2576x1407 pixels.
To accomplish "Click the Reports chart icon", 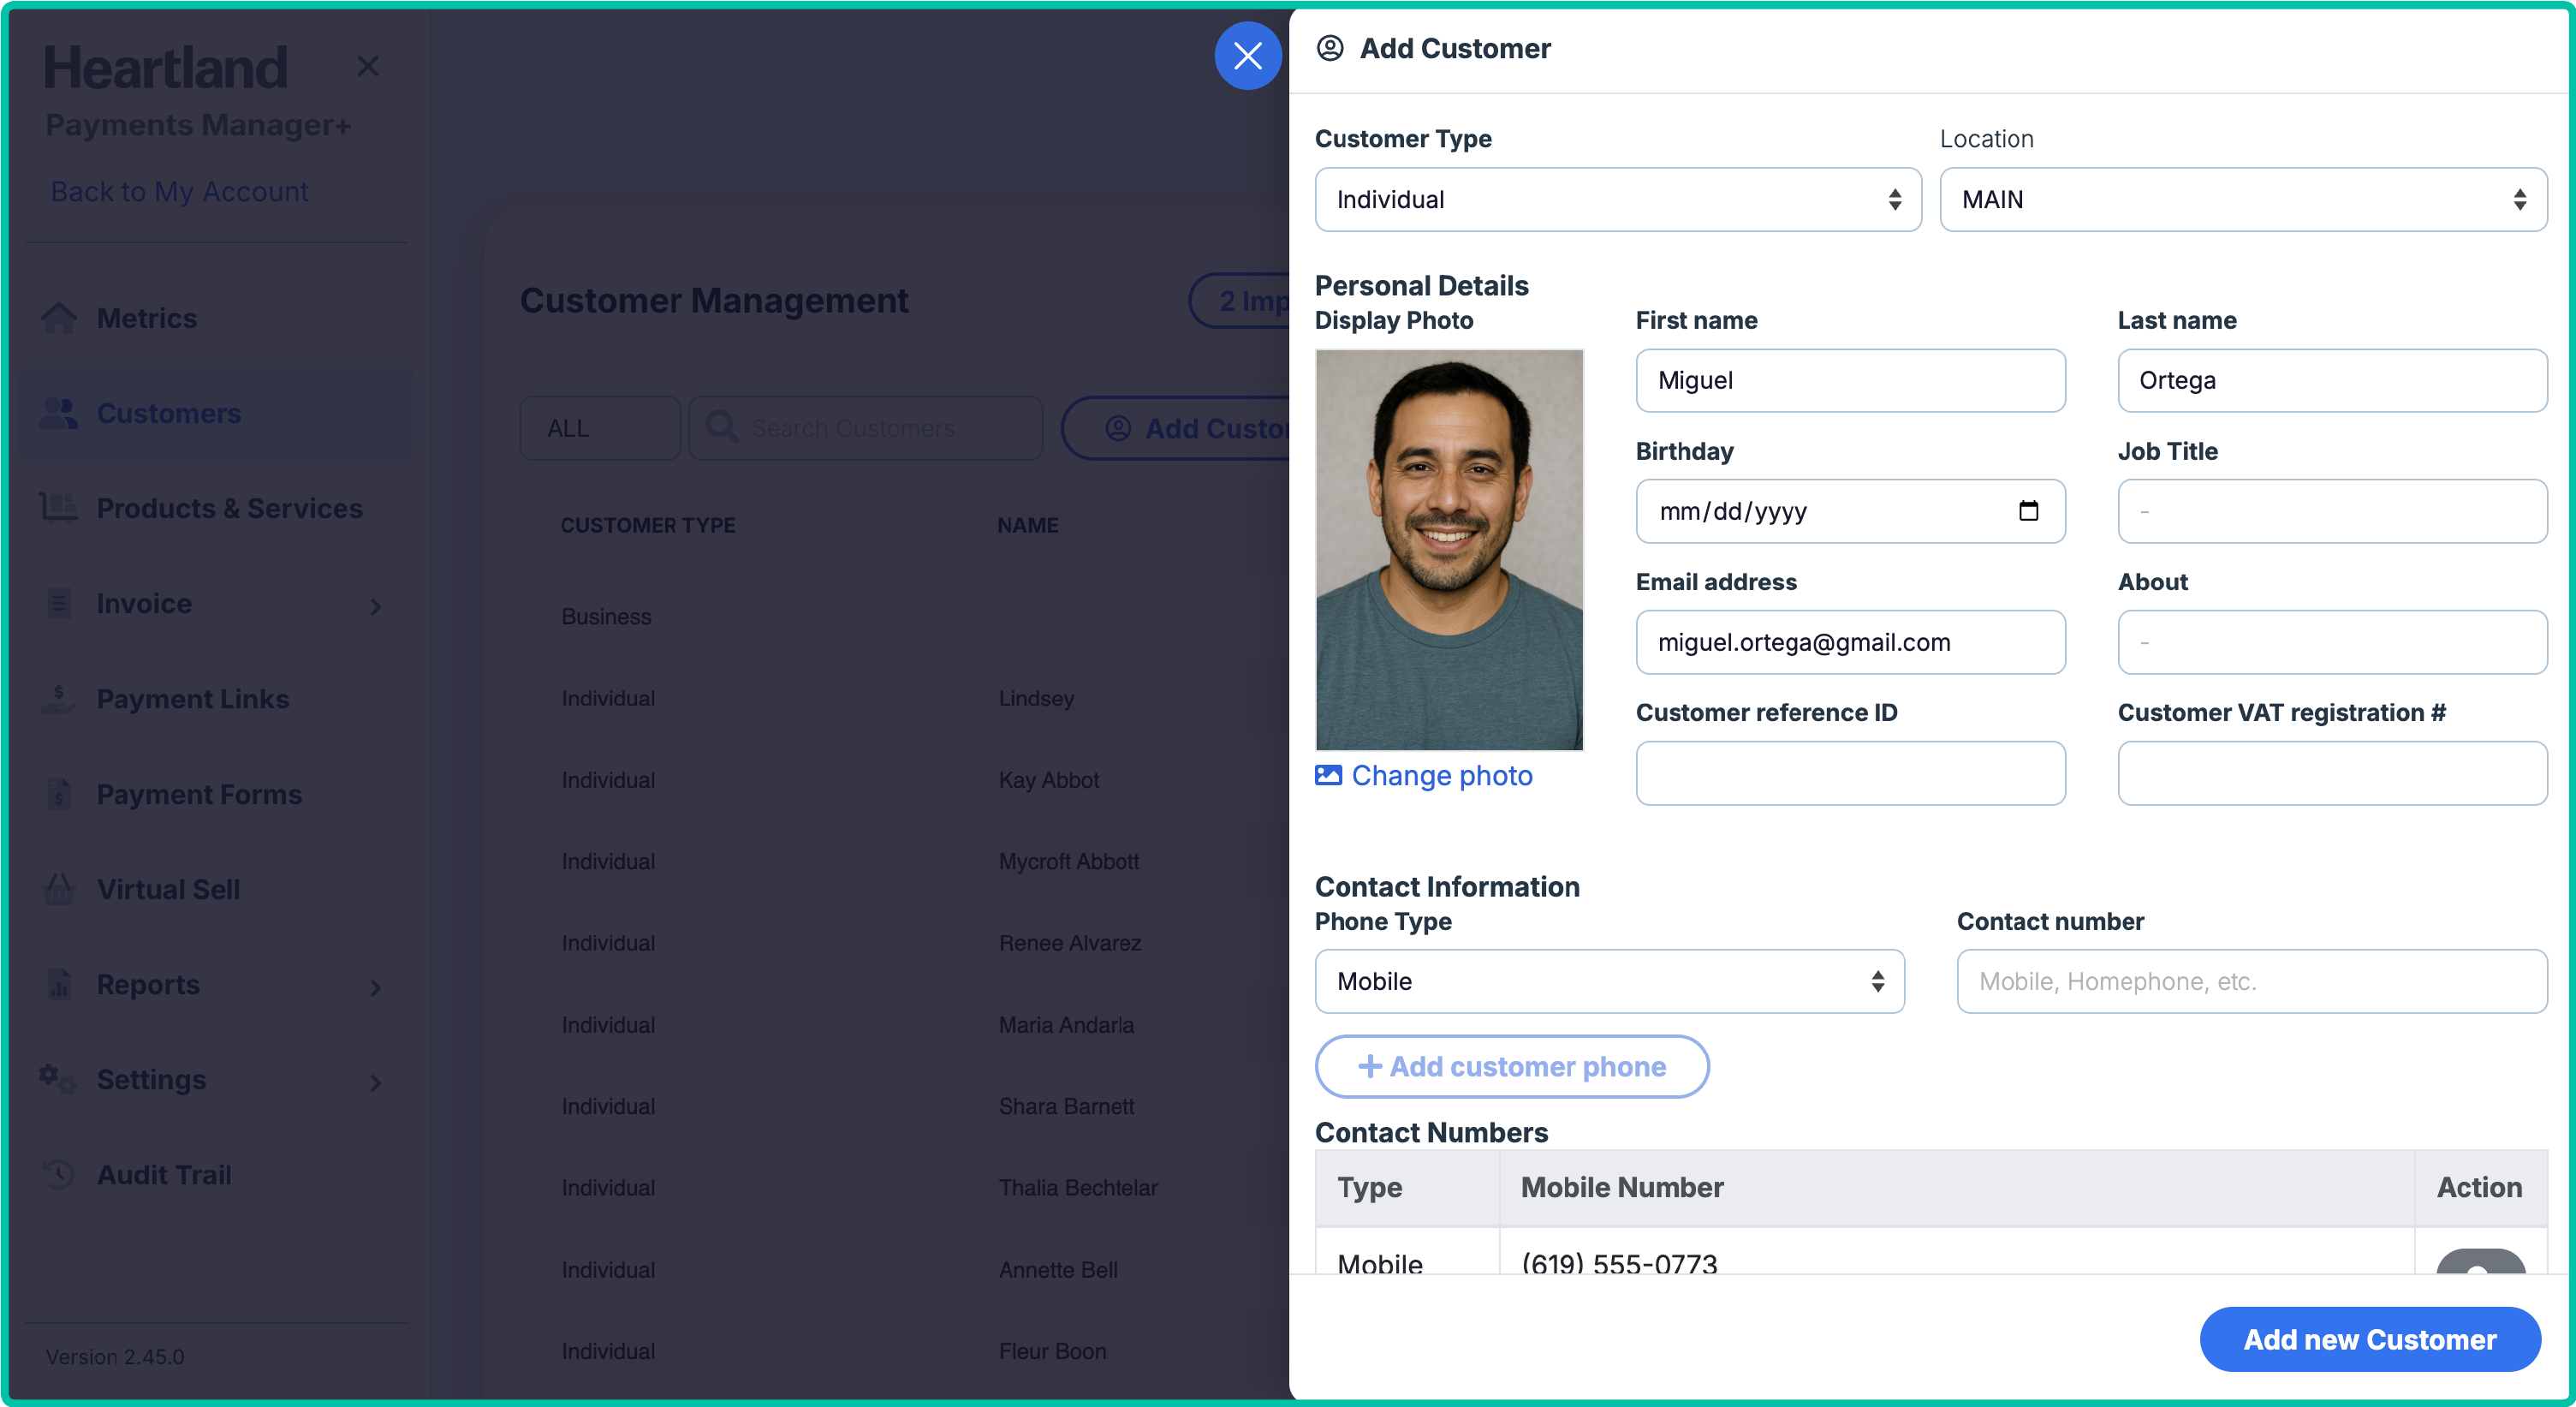I will point(59,984).
